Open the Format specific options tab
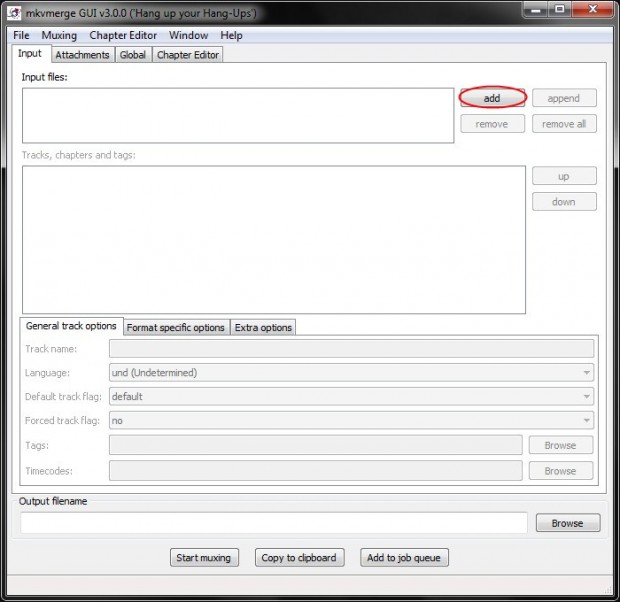 point(176,328)
